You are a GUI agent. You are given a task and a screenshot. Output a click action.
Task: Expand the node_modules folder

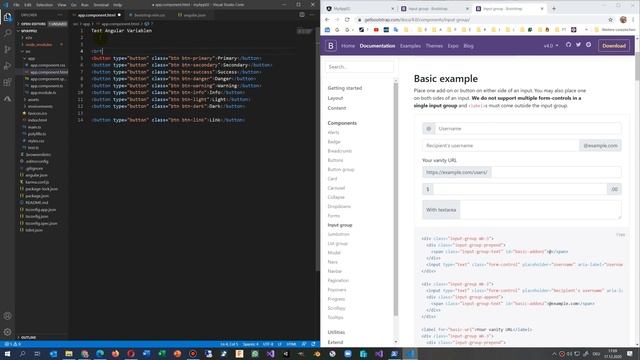[39, 44]
